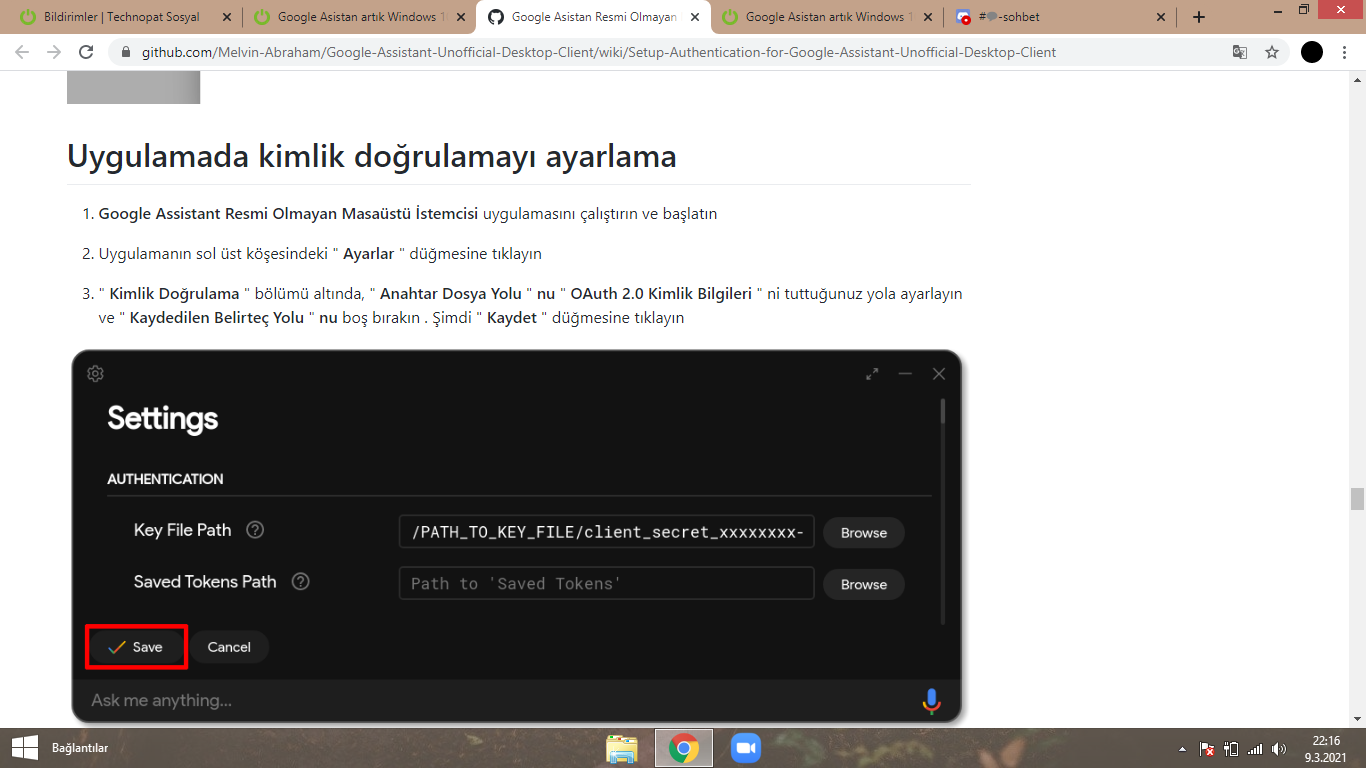Viewport: 1366px width, 768px height.
Task: Click the Cancel button in the screenshot
Action: [229, 647]
